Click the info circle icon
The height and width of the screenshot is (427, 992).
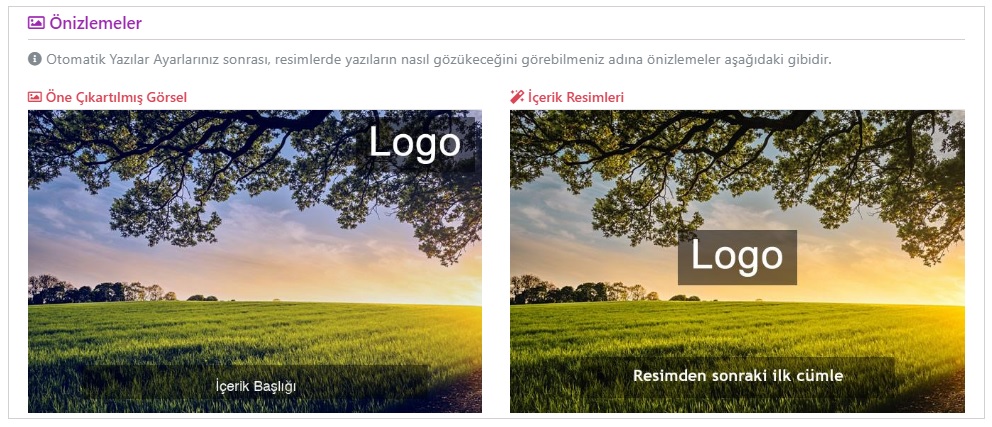[x=34, y=59]
